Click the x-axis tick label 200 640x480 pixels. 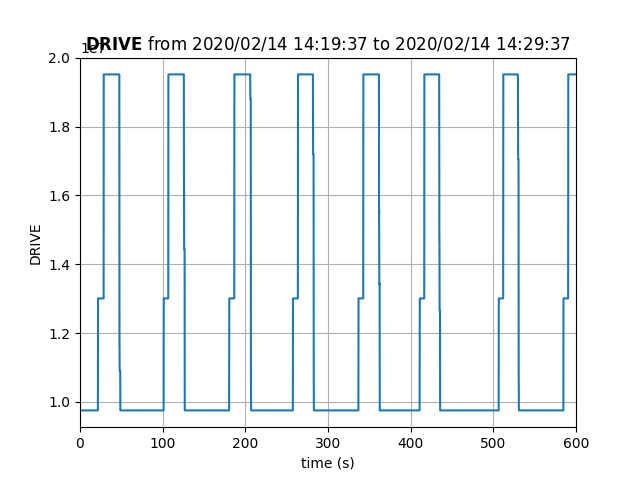click(x=245, y=443)
